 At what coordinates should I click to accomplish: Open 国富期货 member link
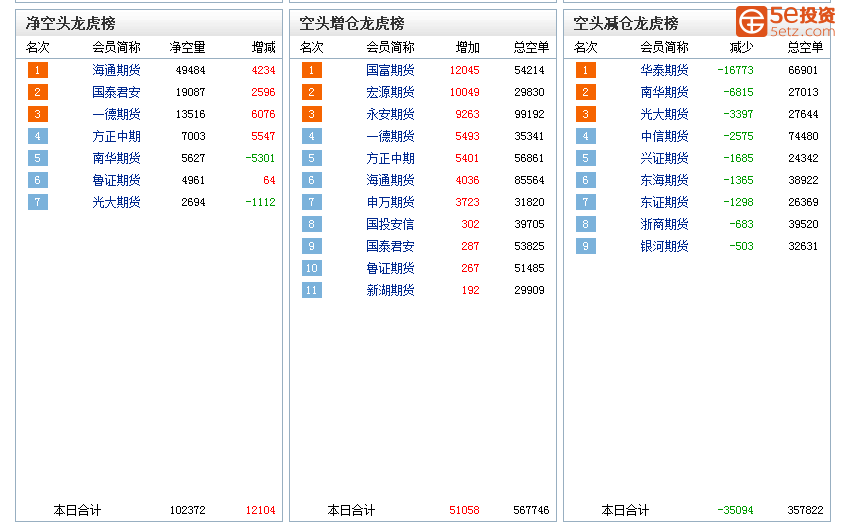(x=390, y=70)
